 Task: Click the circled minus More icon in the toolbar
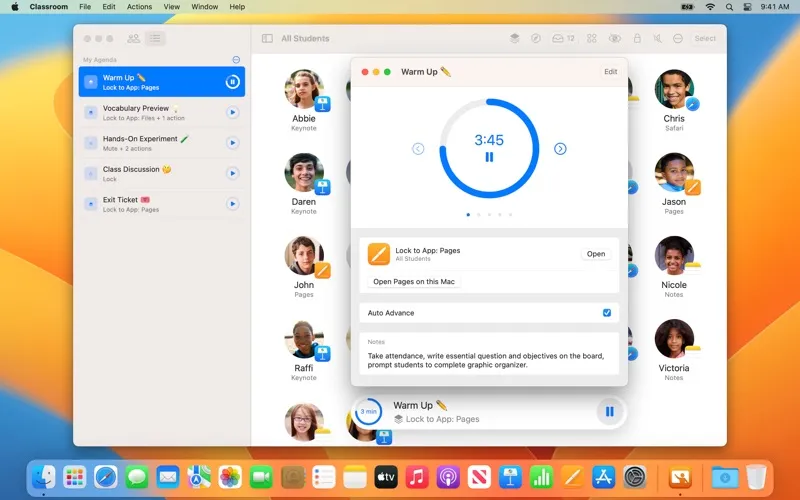[678, 38]
